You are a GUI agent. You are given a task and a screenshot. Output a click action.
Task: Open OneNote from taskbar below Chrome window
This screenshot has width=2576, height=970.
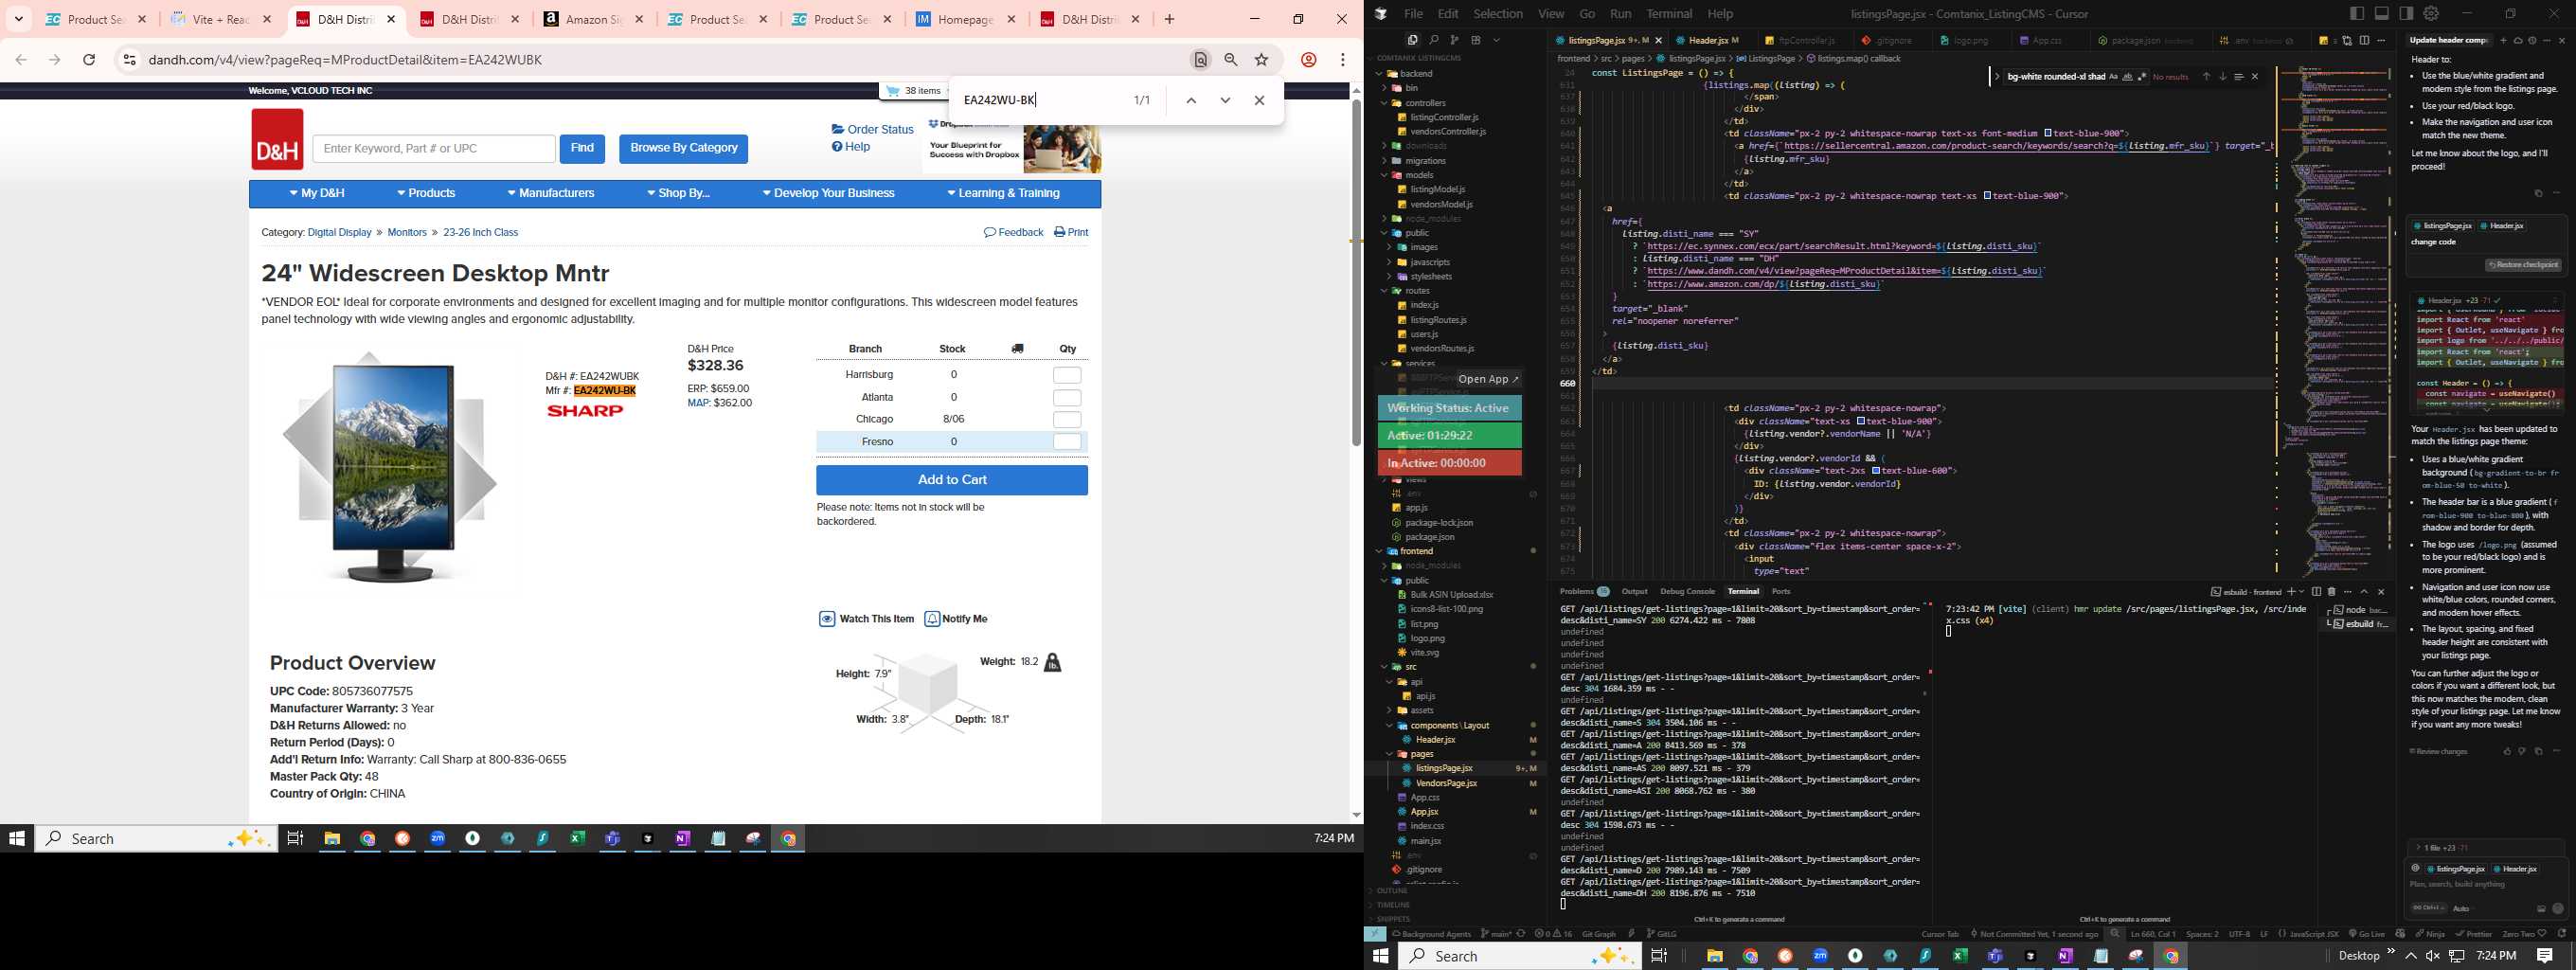pyautogui.click(x=682, y=839)
